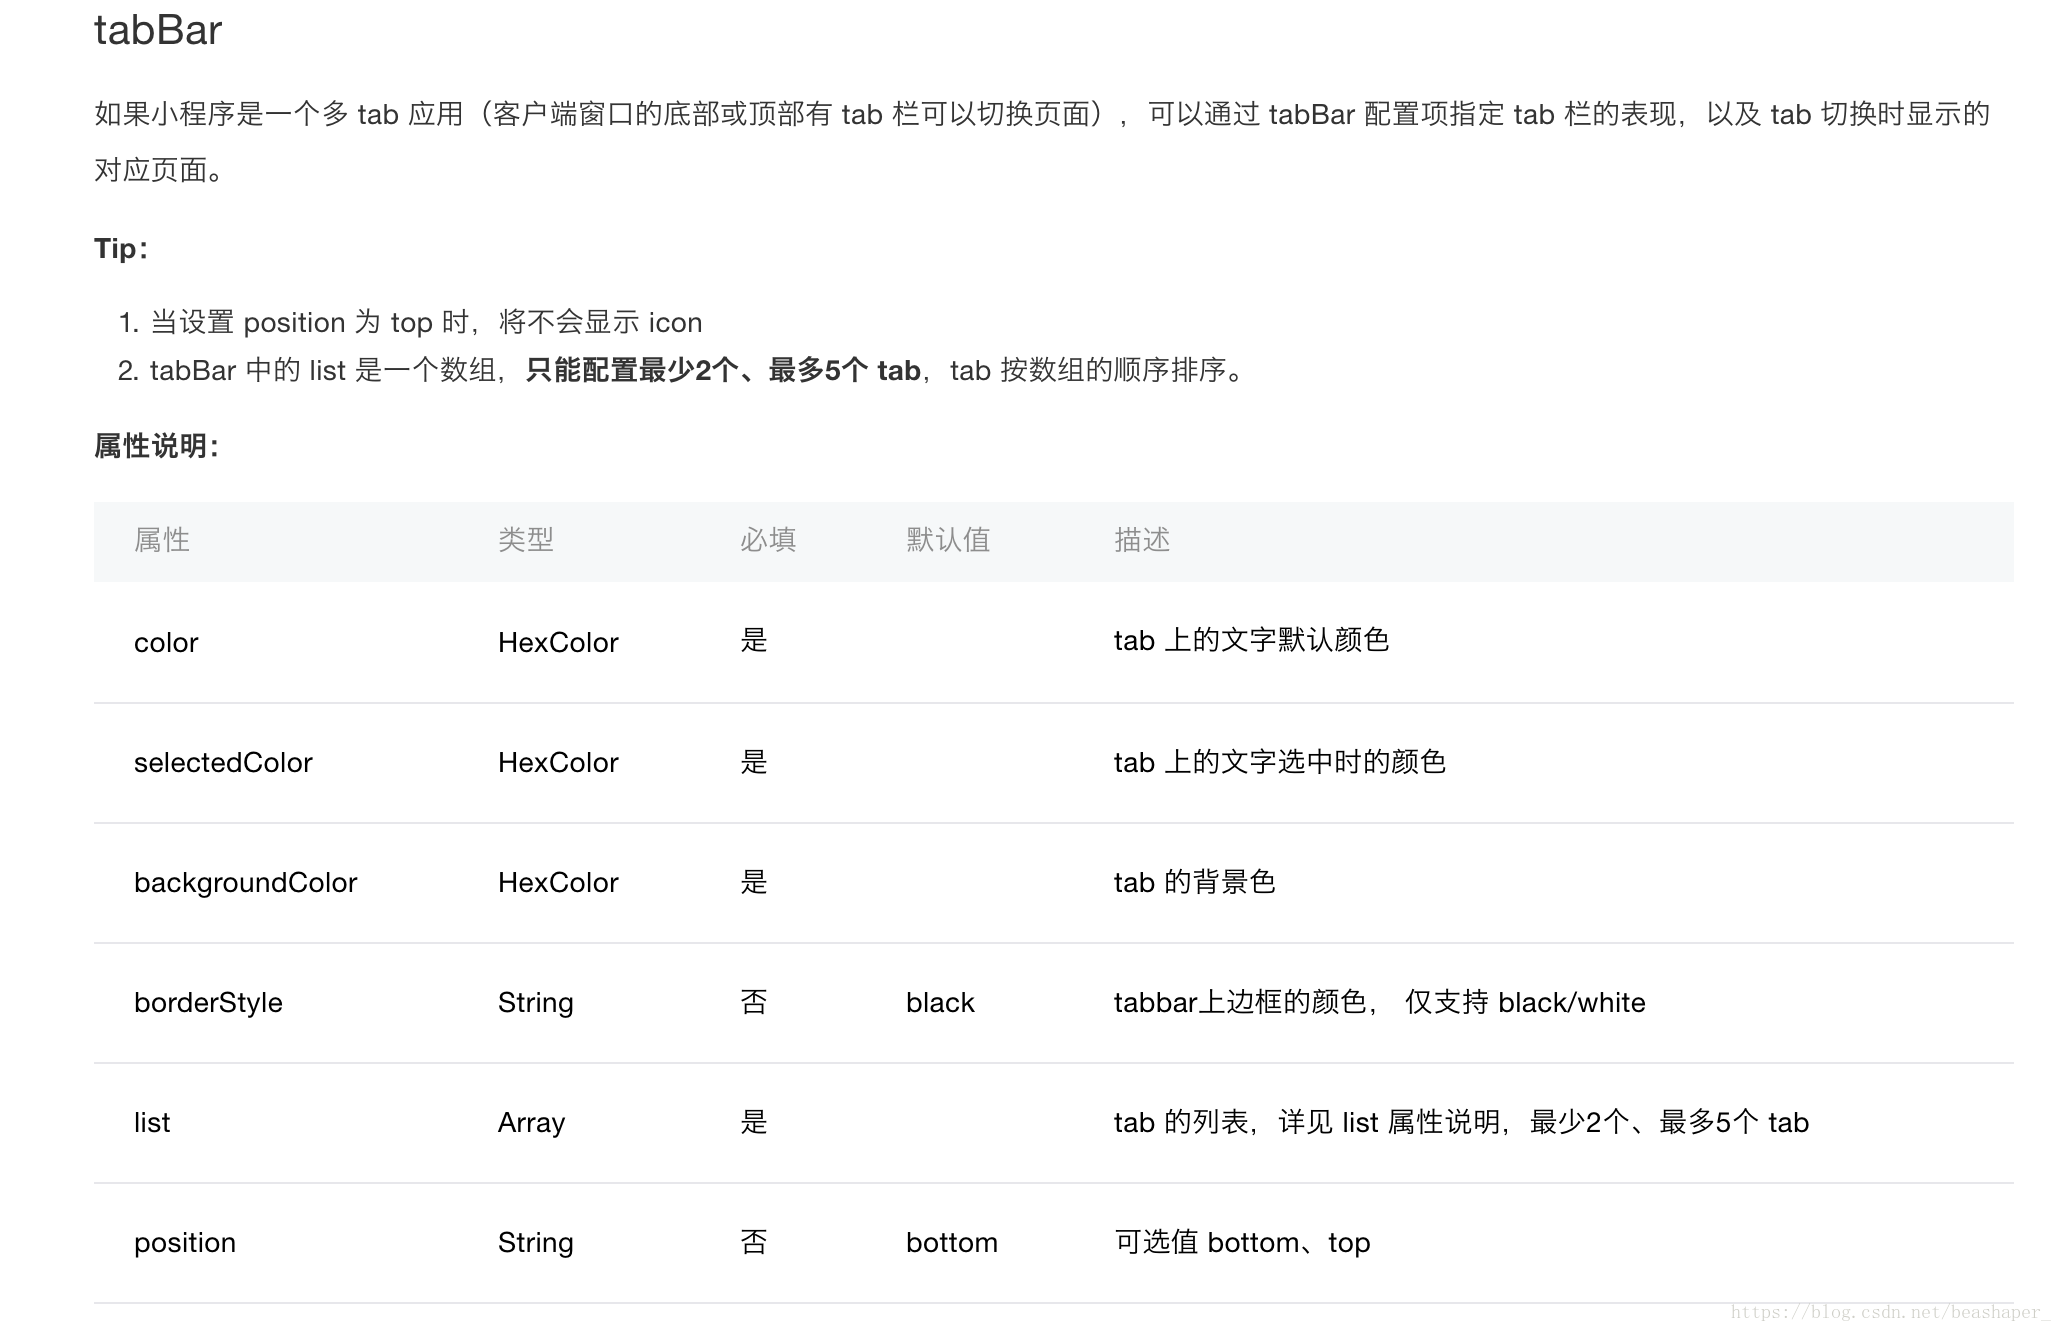Viewport: 2062px width, 1332px height.
Task: Click the 默认值 column header
Action: pyautogui.click(x=948, y=541)
